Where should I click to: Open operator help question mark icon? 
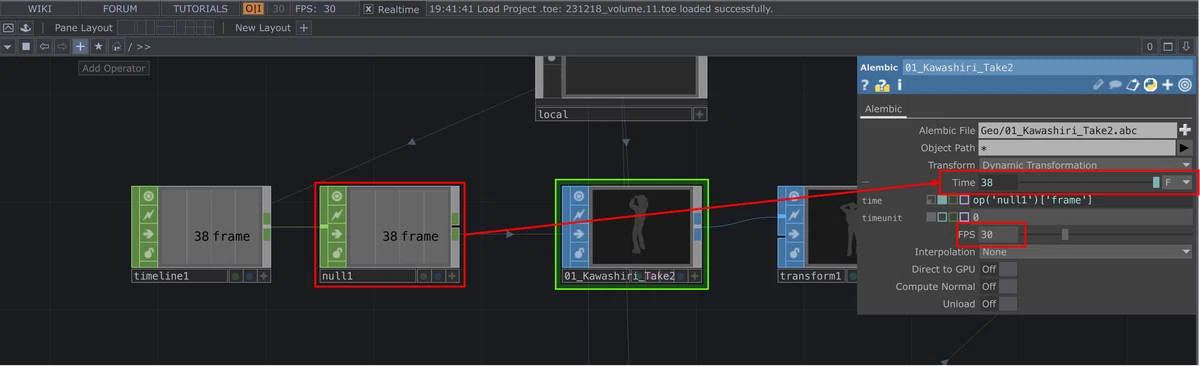[x=865, y=86]
